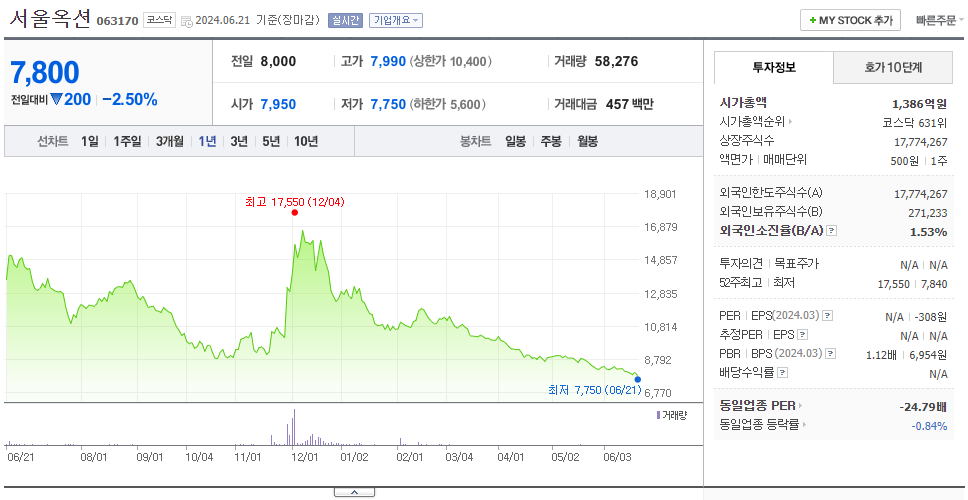Click the 선차트 label
The image size is (968, 500).
tap(52, 141)
